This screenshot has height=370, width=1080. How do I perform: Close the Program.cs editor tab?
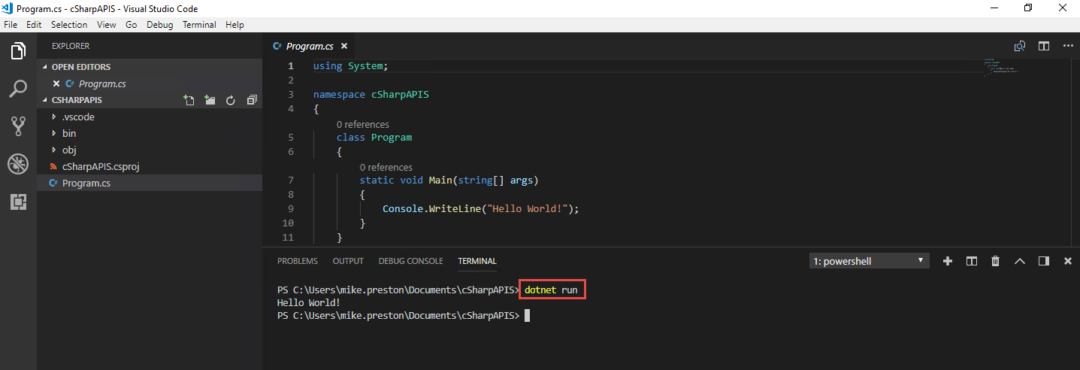click(344, 46)
